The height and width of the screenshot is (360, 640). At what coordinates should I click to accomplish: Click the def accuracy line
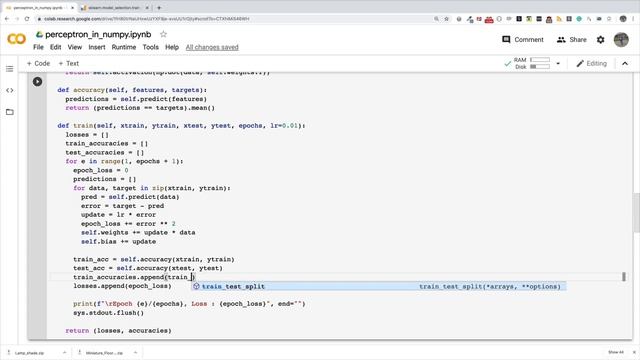click(x=132, y=90)
